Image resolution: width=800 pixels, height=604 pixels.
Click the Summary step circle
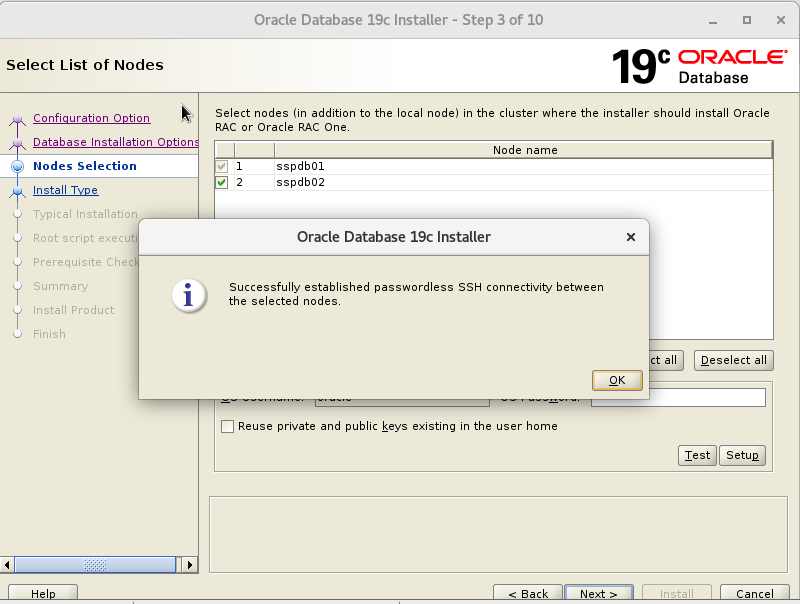18,286
